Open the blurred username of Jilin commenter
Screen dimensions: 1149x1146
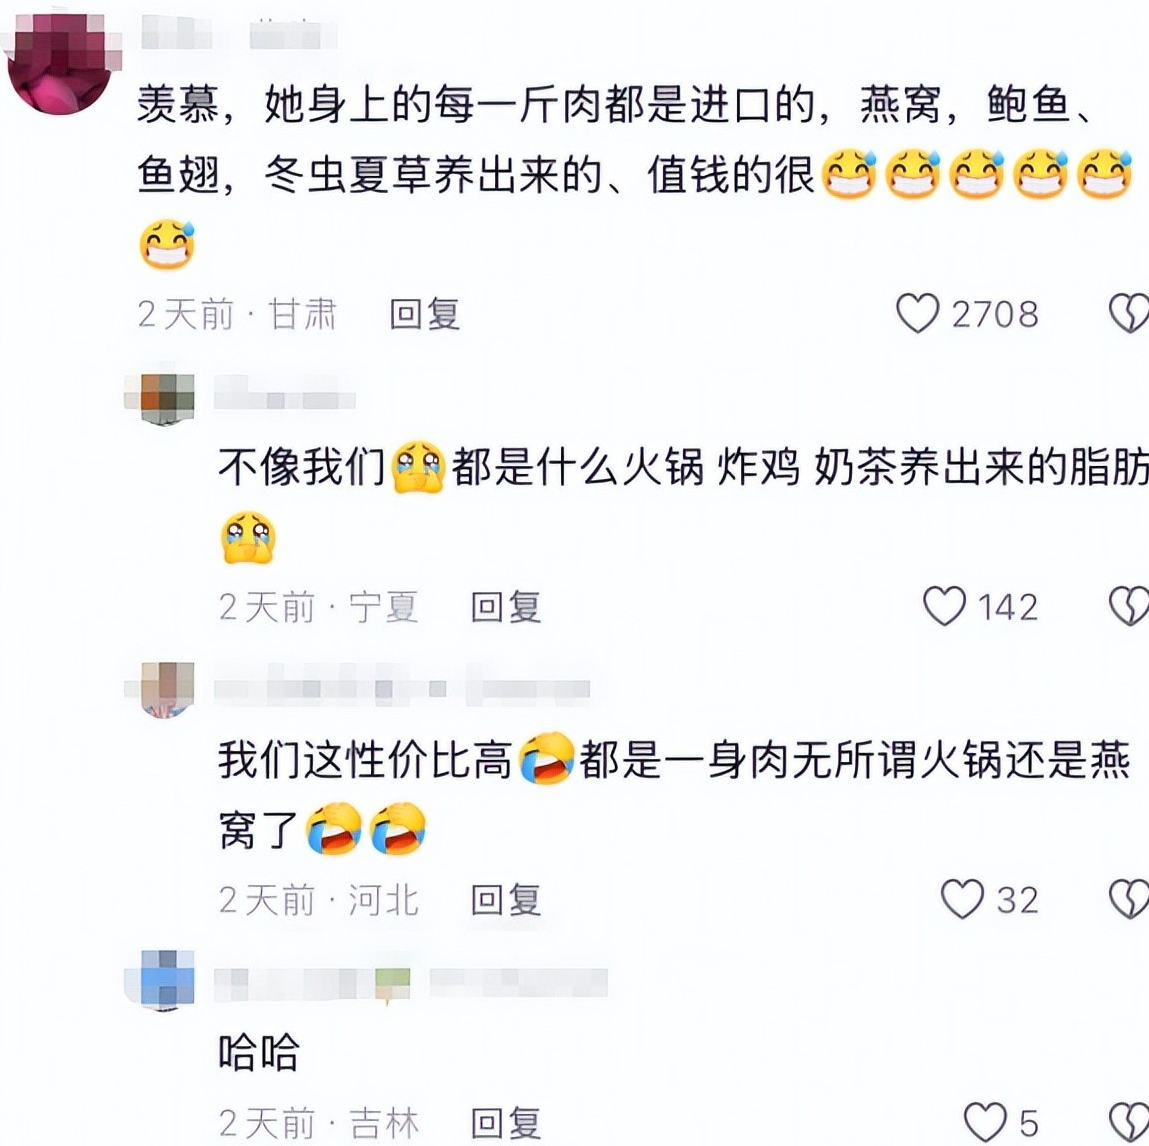click(x=410, y=983)
